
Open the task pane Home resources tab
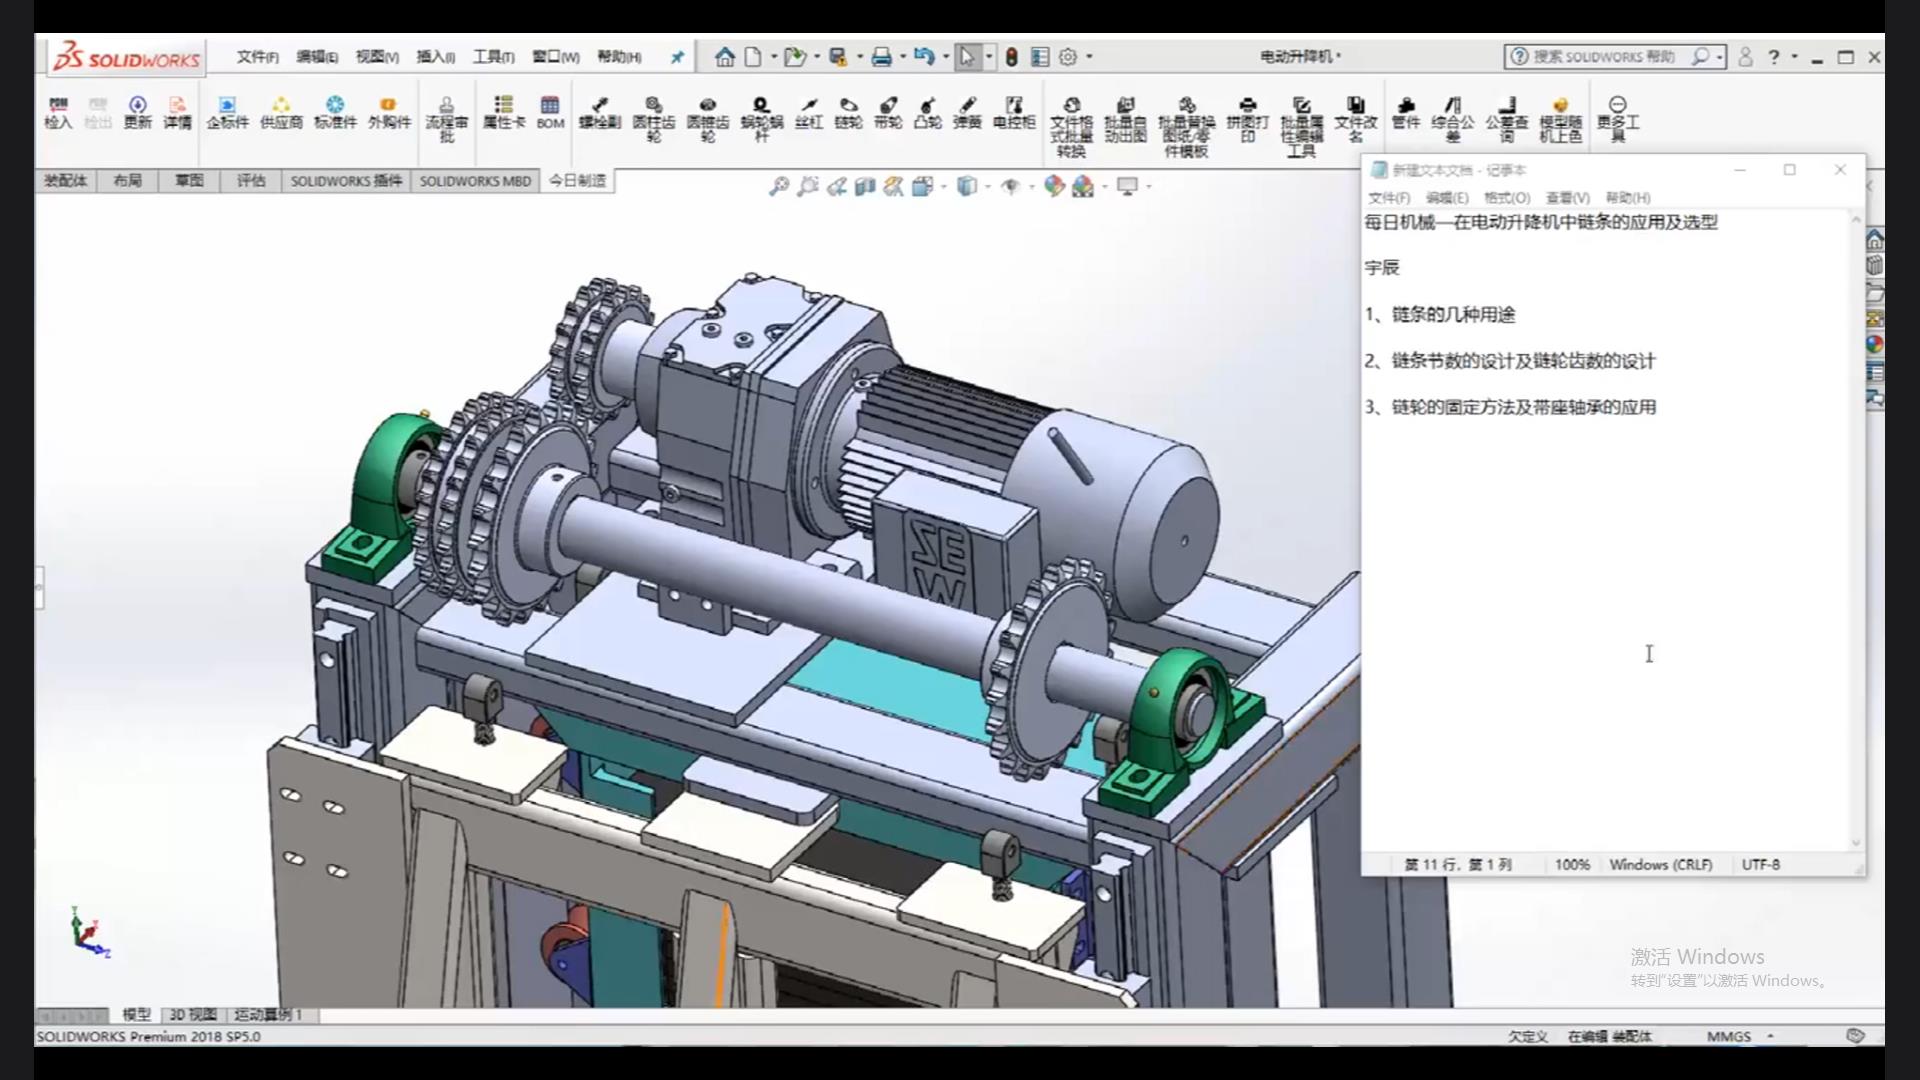[1874, 240]
